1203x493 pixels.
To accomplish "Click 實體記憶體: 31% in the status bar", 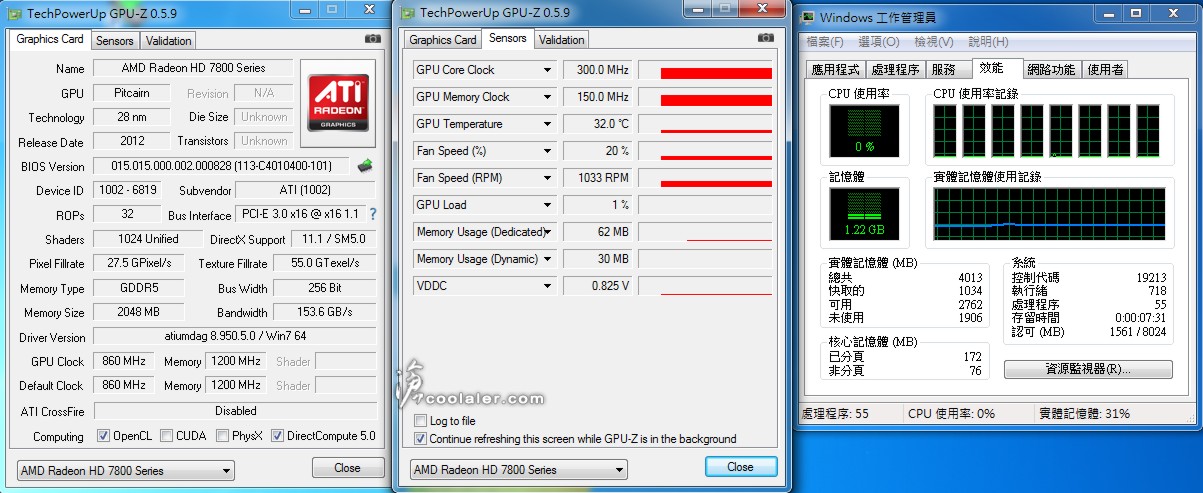I will click(1085, 413).
